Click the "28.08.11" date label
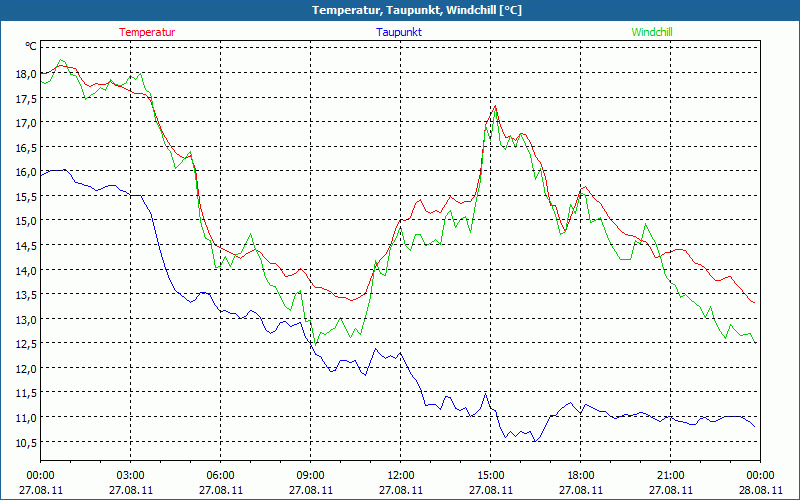The width and height of the screenshot is (800, 500). click(761, 490)
